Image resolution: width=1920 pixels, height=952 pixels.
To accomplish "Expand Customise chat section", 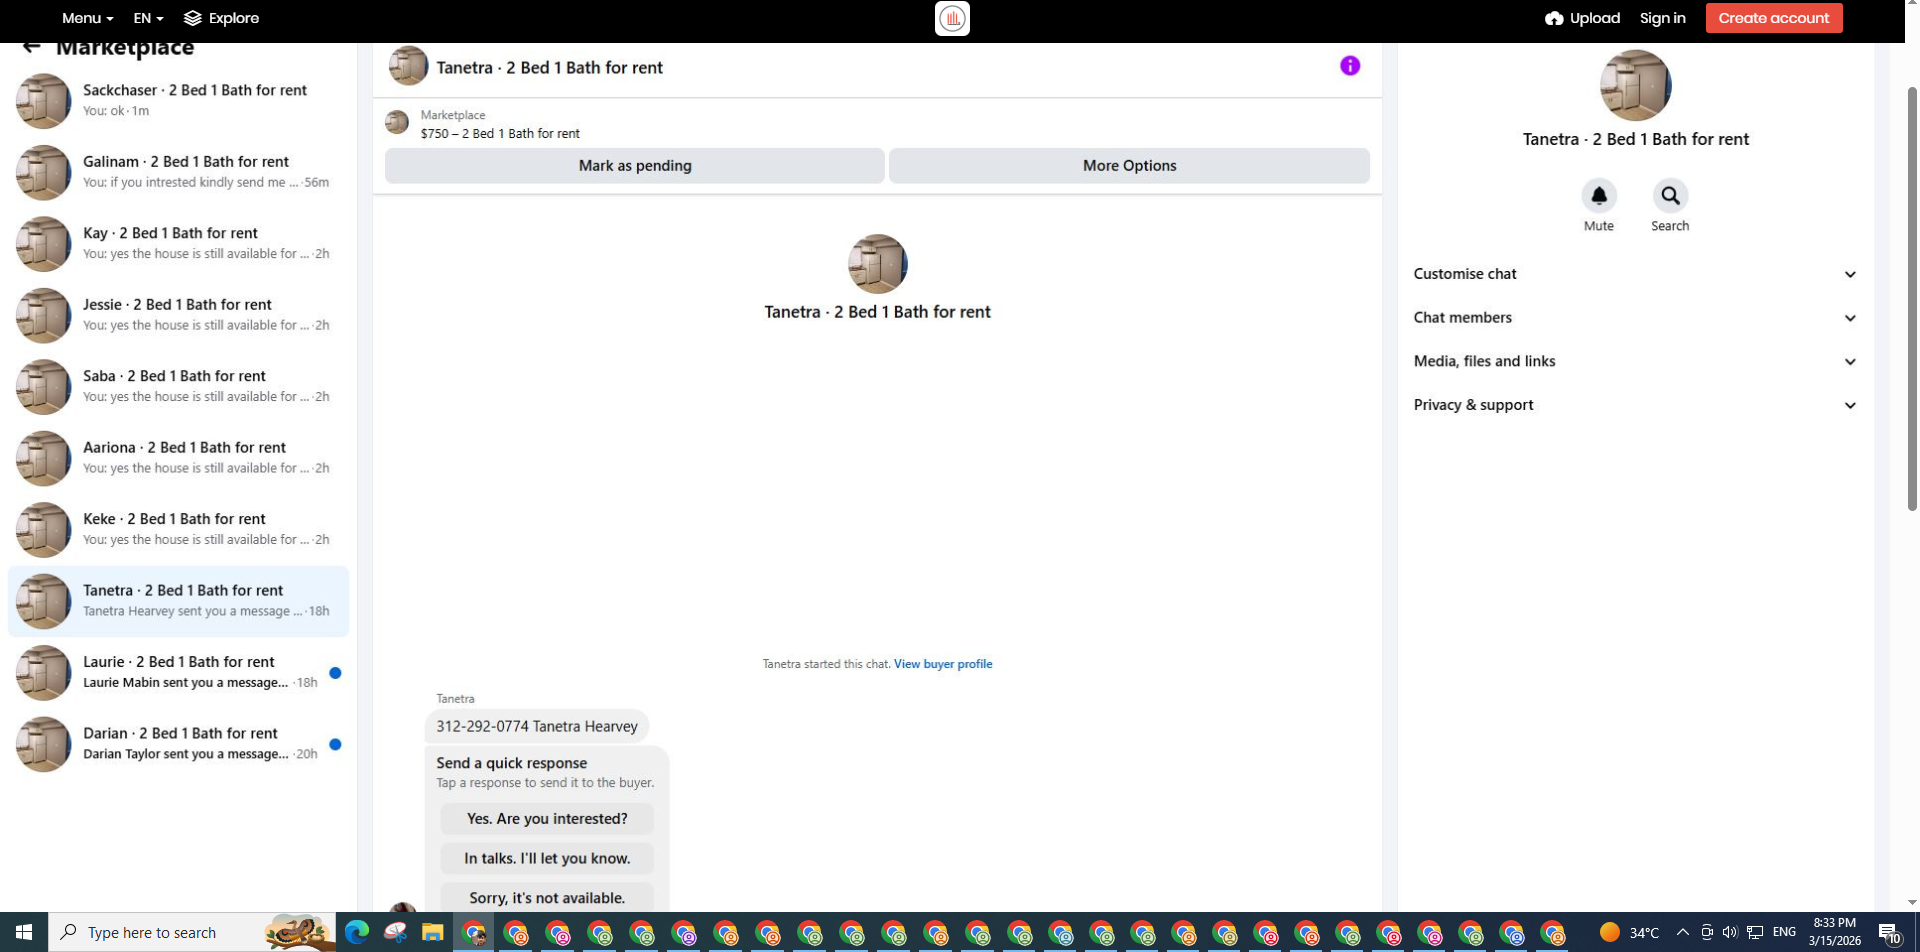I will (x=1635, y=274).
